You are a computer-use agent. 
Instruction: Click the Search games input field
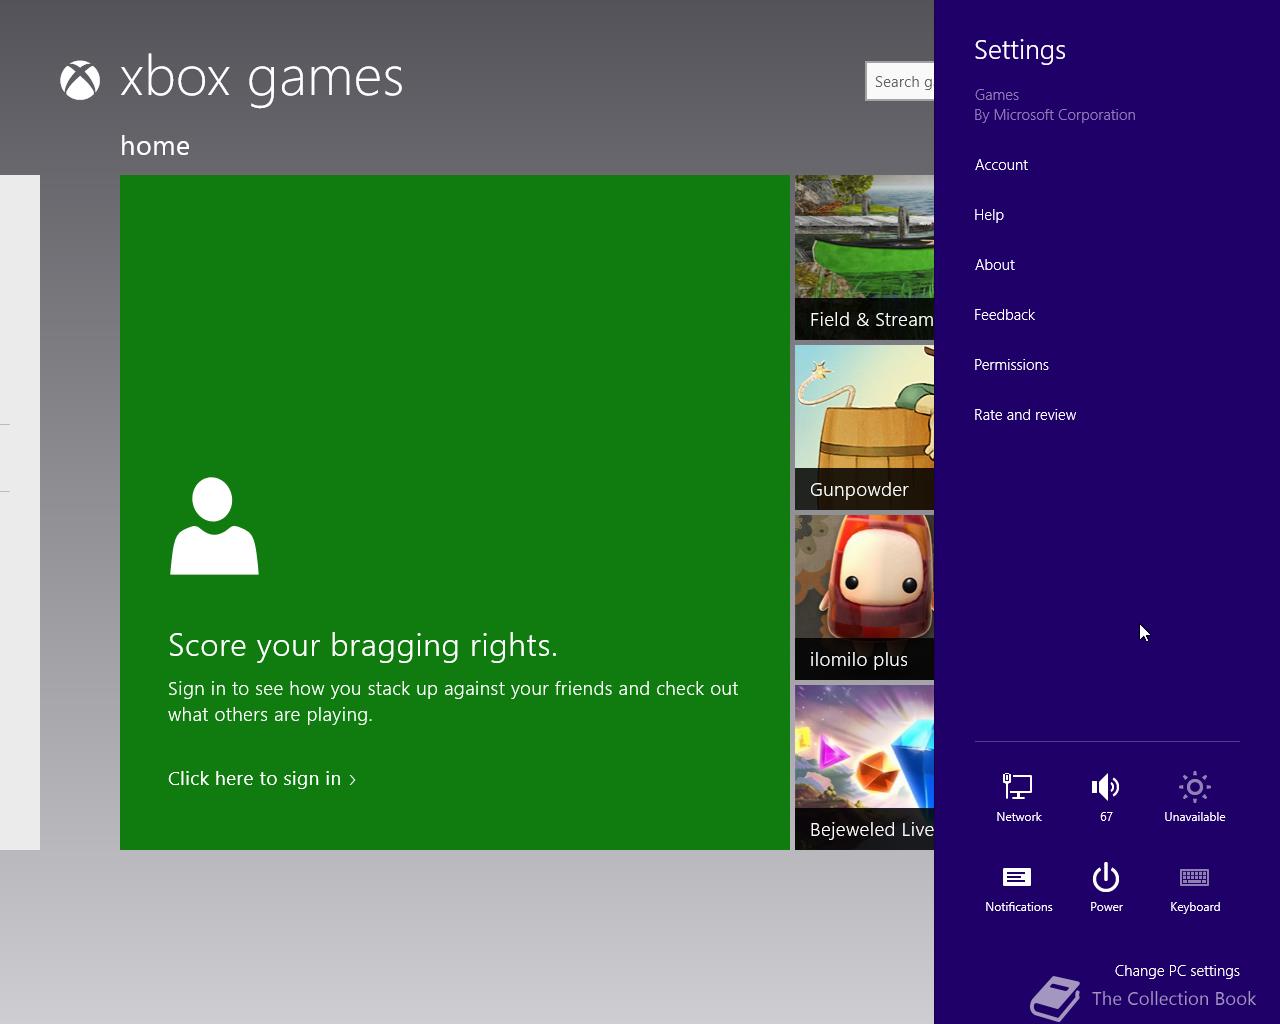pos(900,81)
